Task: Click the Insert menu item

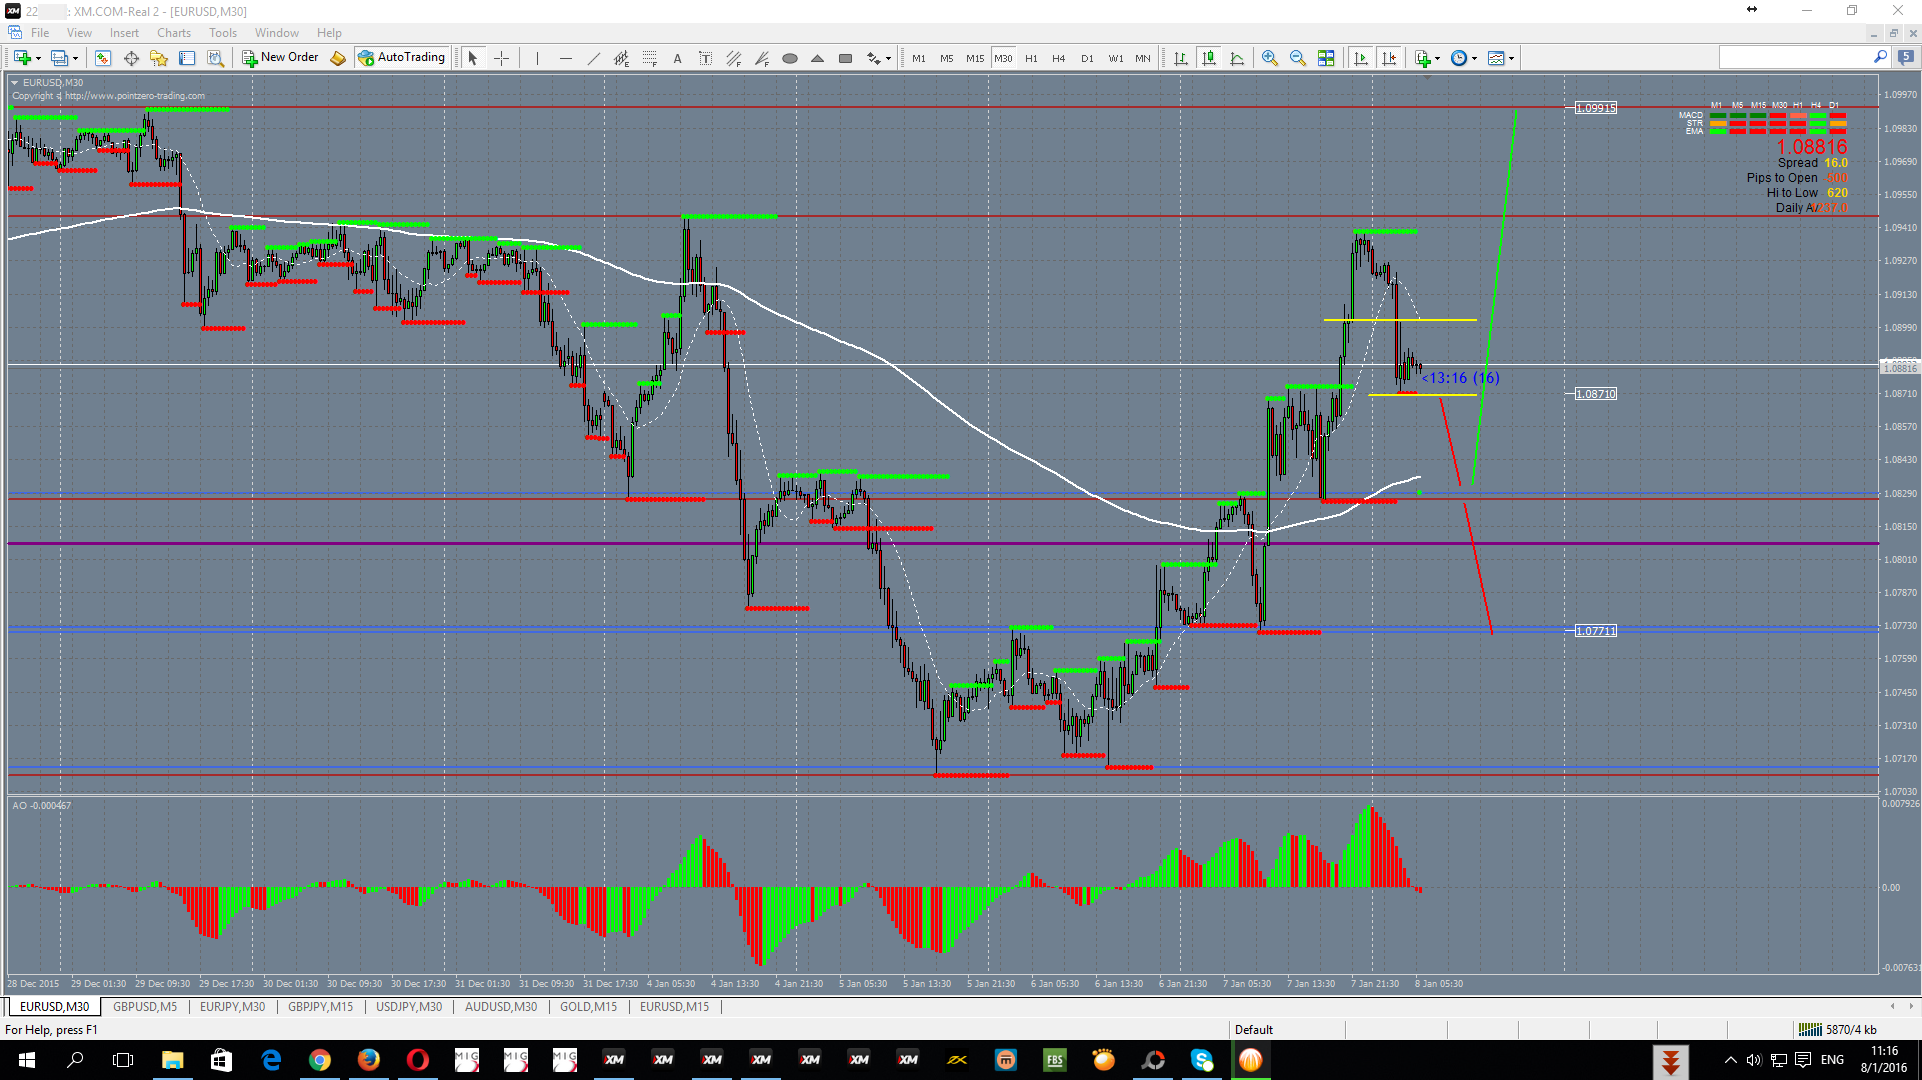Action: click(124, 33)
